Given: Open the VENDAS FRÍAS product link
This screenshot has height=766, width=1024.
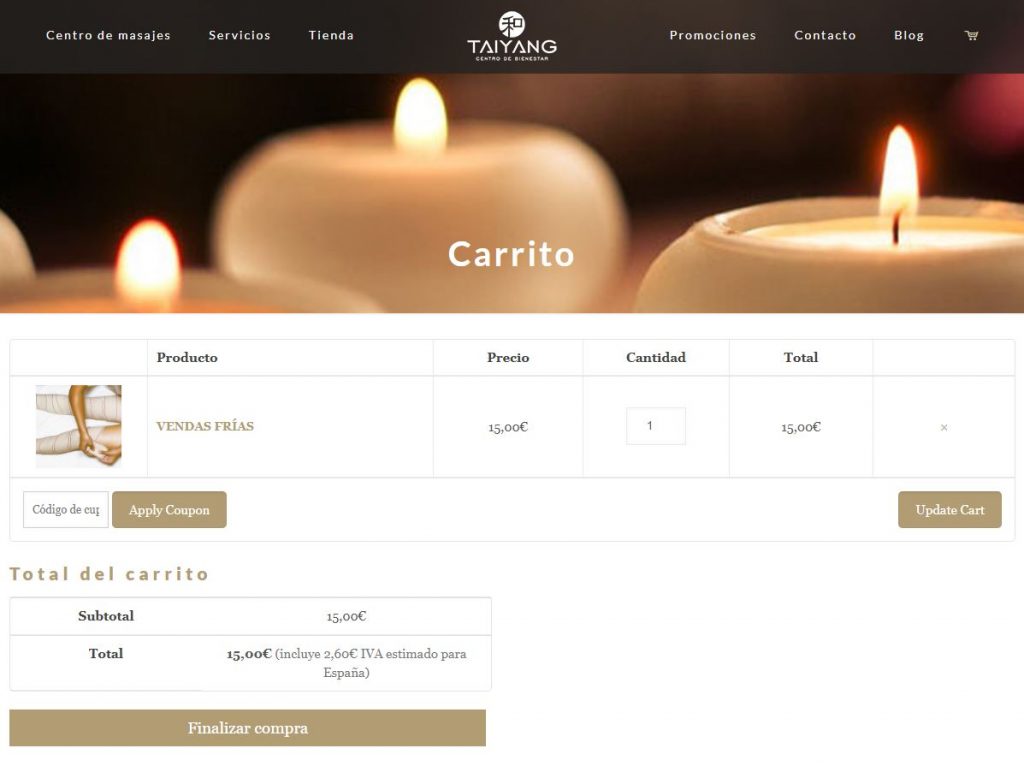Looking at the screenshot, I should coord(203,426).
